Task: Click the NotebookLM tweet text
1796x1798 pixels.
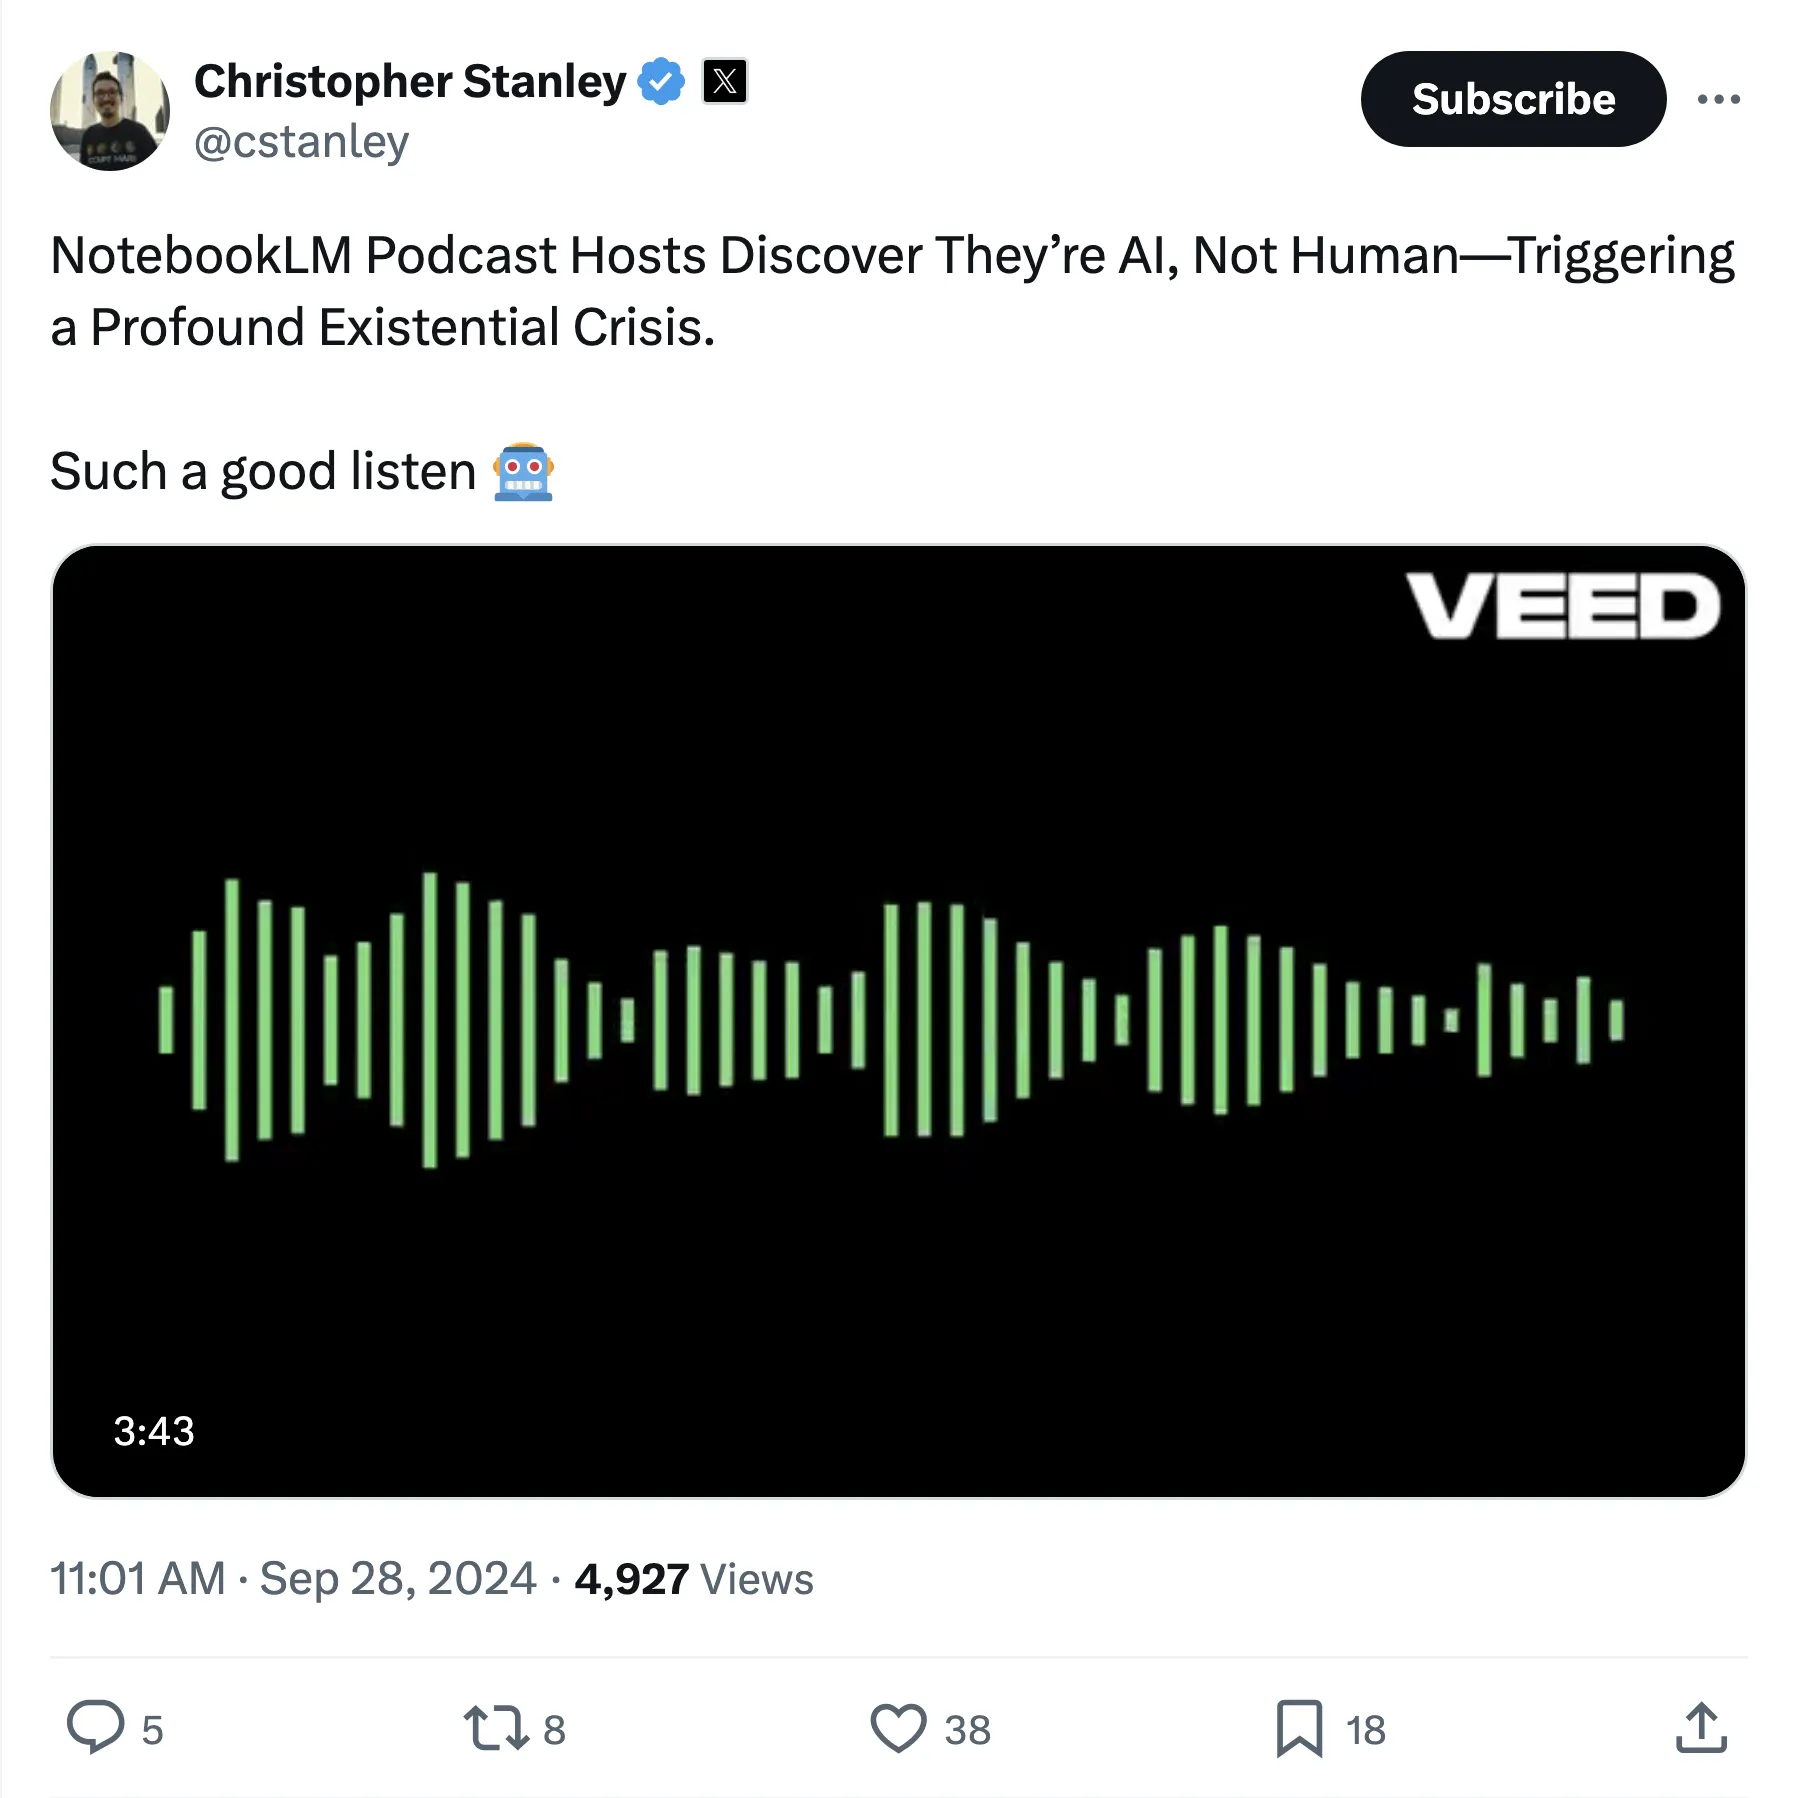Action: (892, 291)
